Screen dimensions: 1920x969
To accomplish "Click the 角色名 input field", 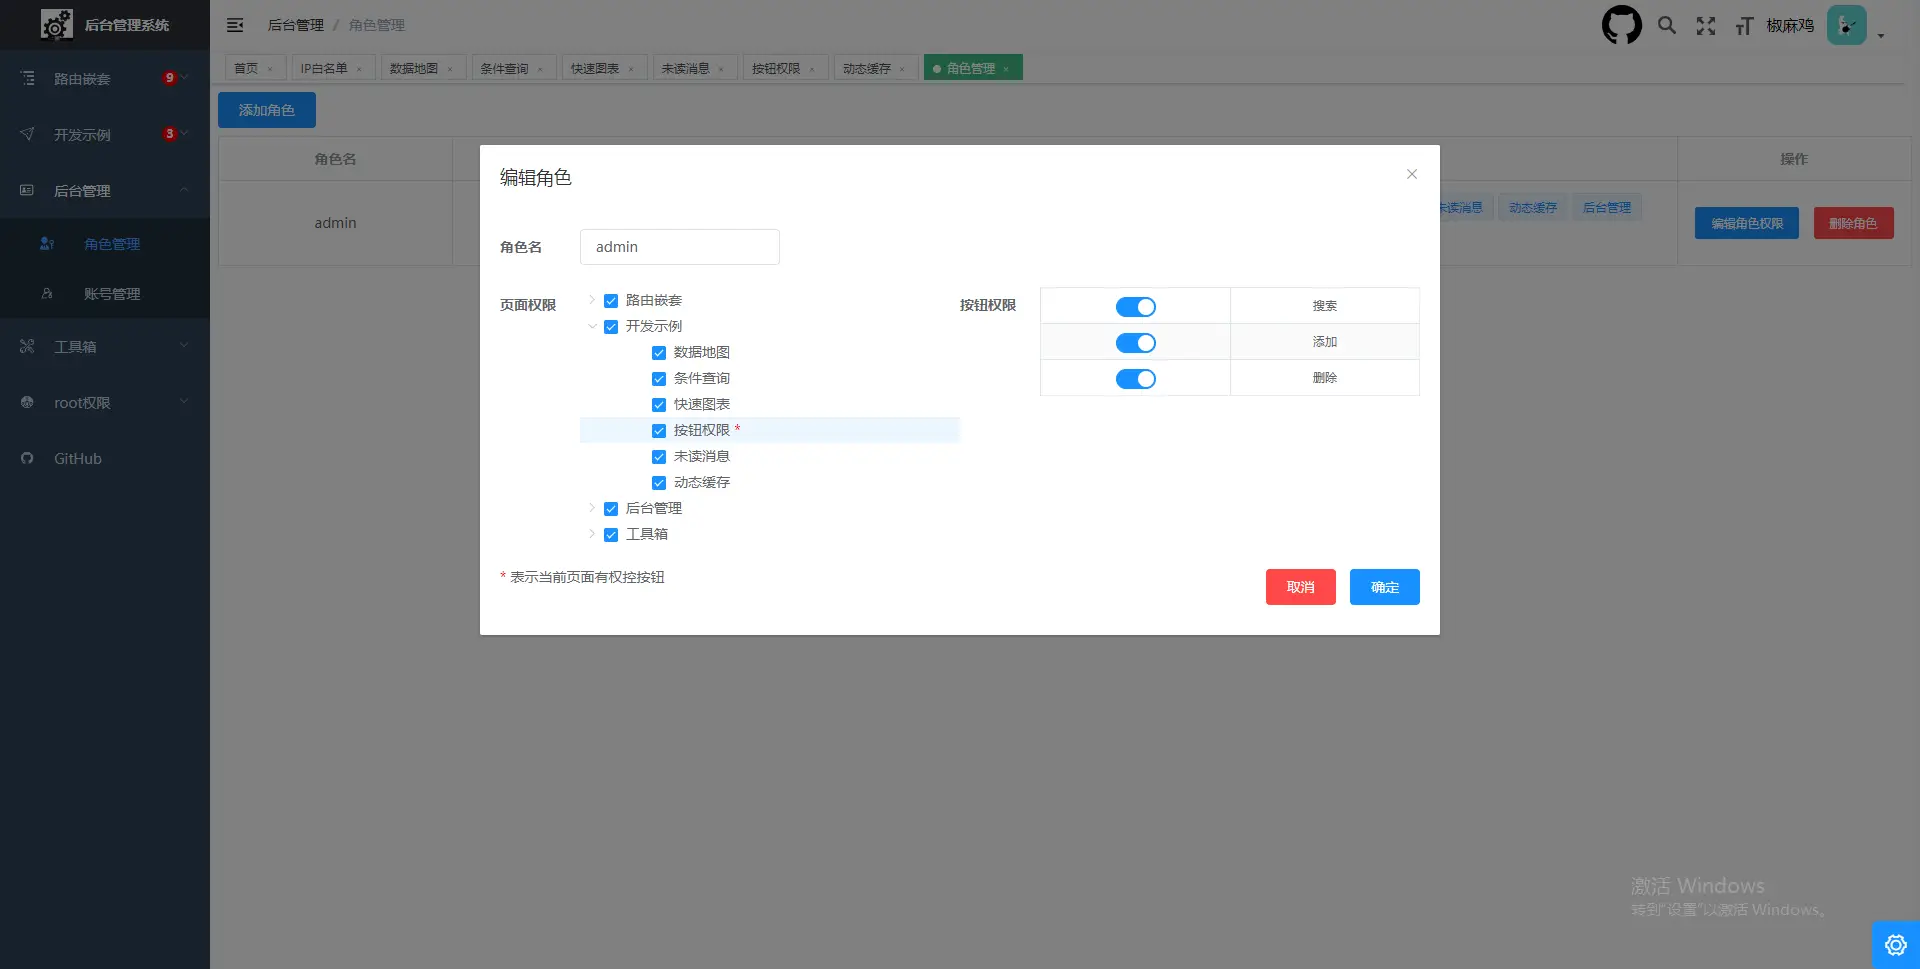I will (x=679, y=247).
